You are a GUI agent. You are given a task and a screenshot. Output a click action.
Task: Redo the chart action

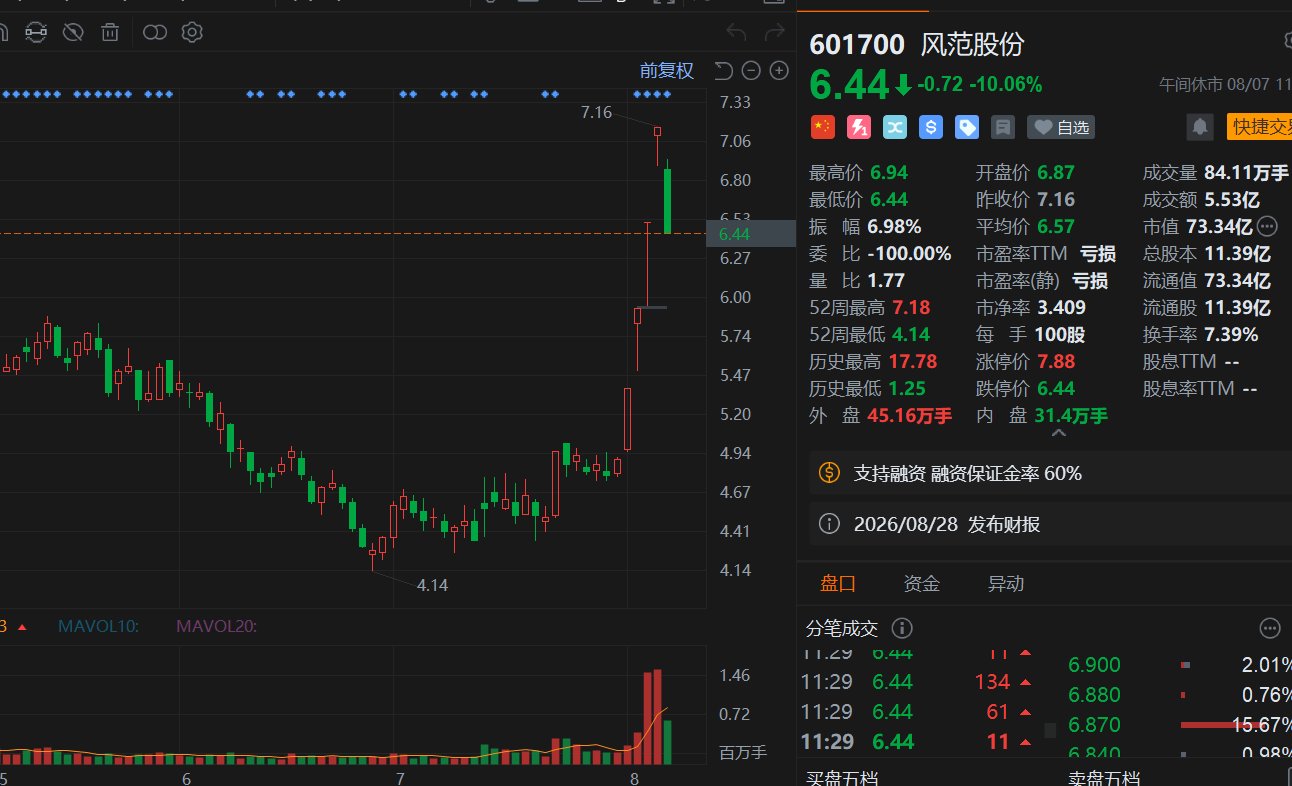774,33
